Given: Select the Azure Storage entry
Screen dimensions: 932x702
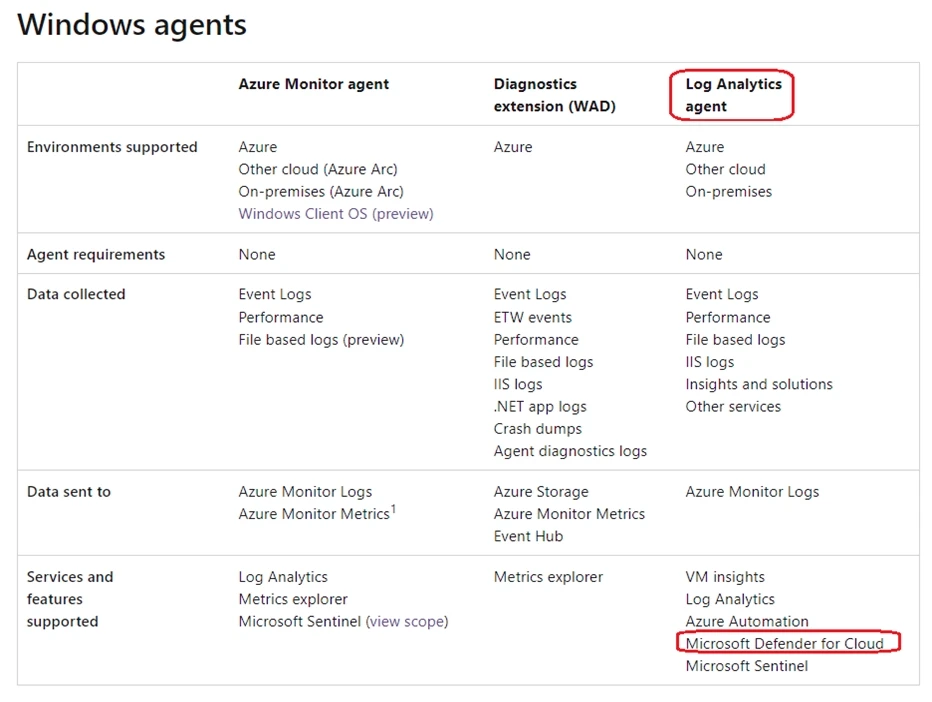Looking at the screenshot, I should tap(541, 492).
